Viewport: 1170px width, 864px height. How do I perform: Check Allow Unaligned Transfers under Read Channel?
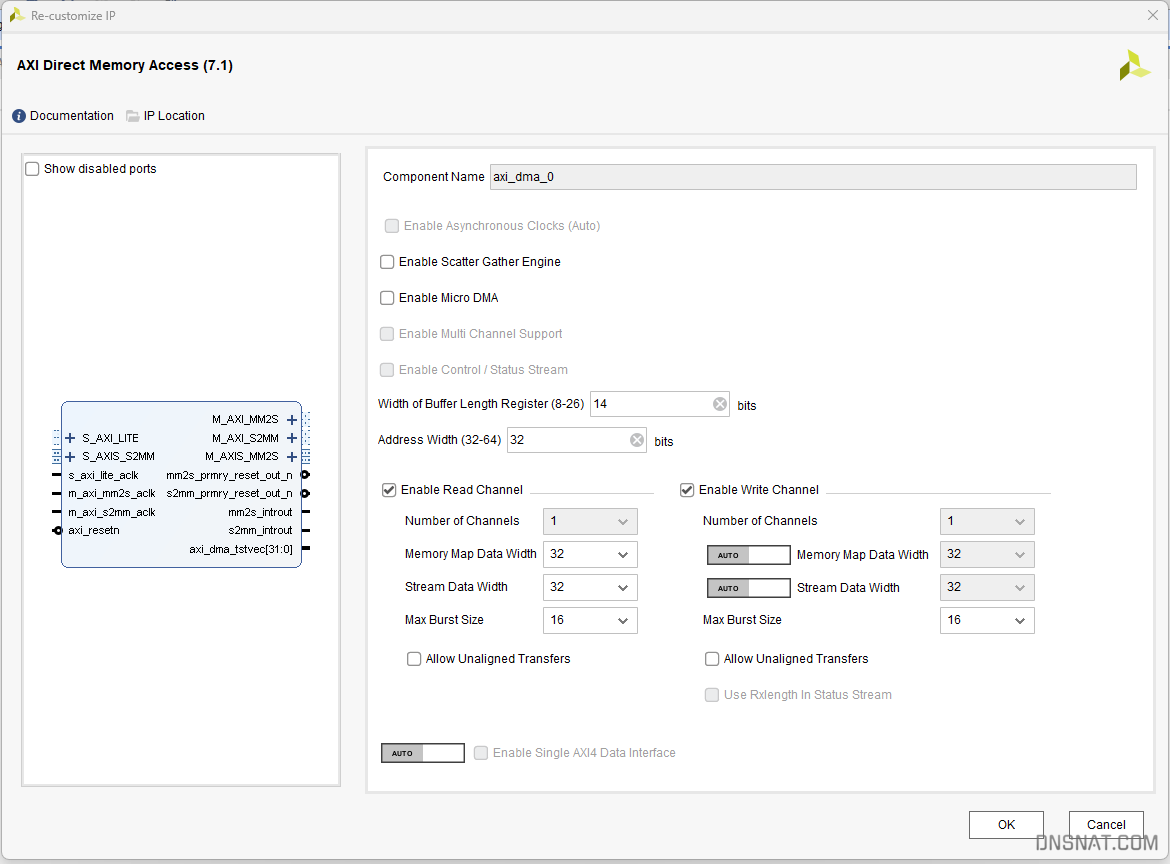coord(414,659)
